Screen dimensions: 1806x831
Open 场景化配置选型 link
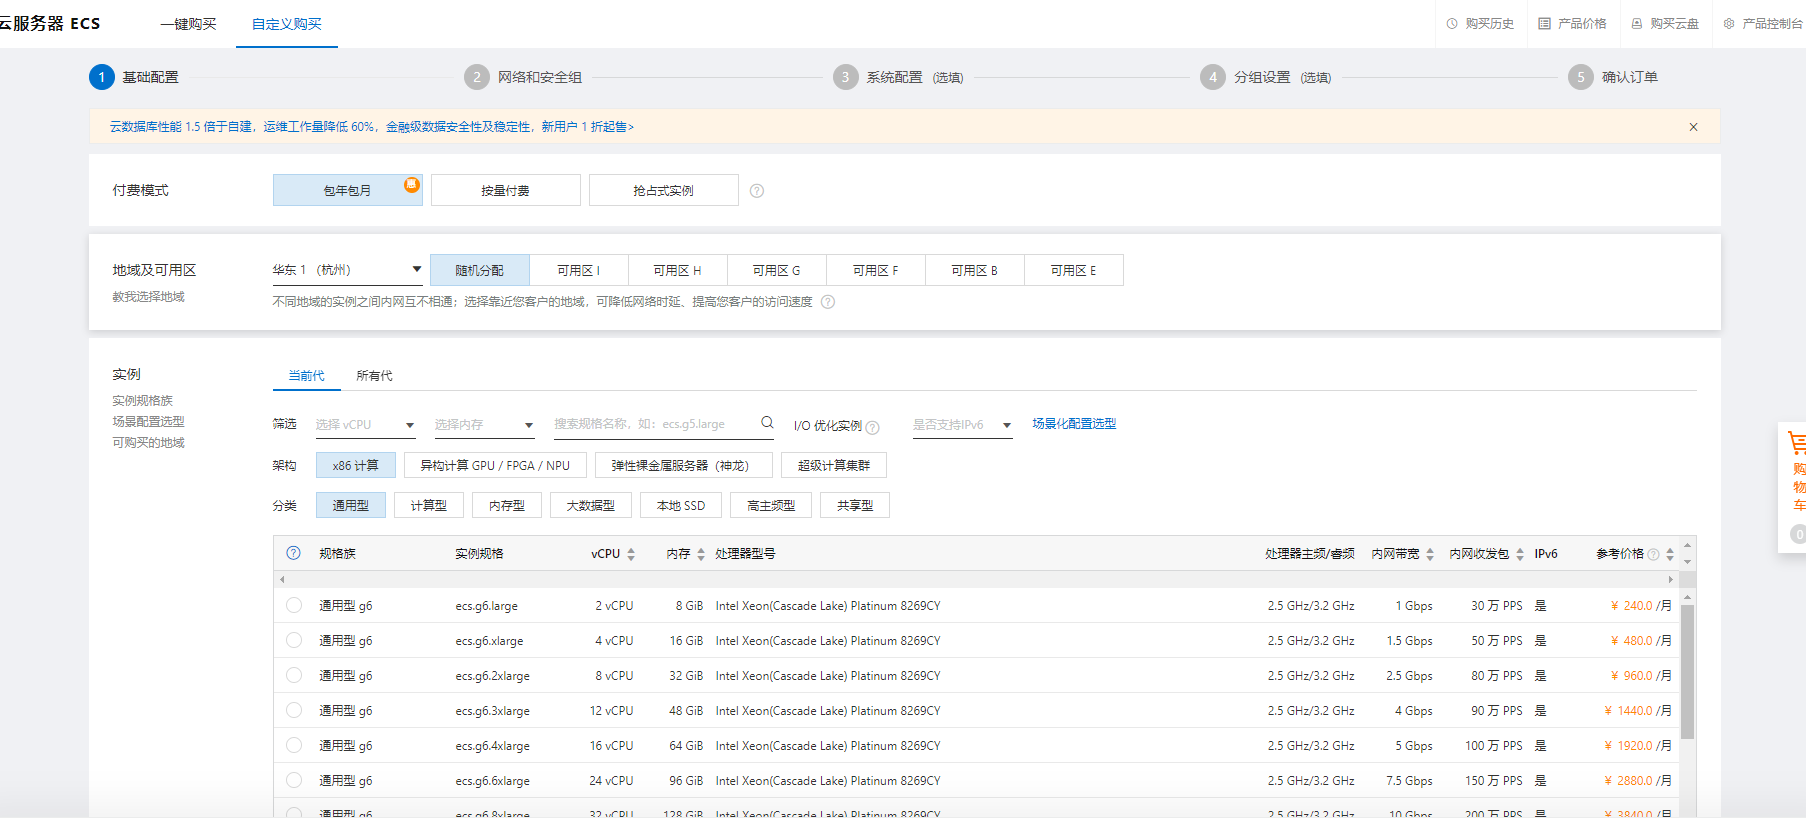tap(1074, 424)
